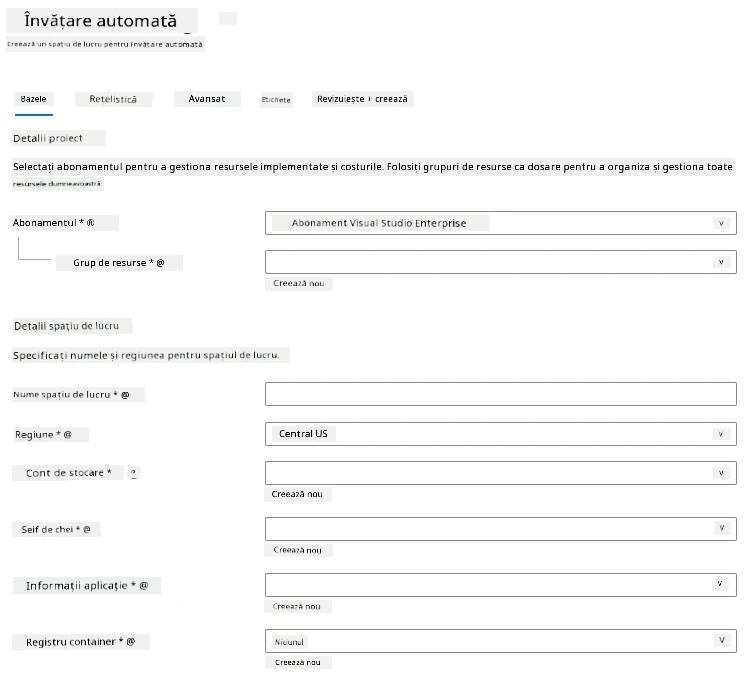Click info icon next to Registru container
The image size is (746, 677).
click(x=131, y=642)
